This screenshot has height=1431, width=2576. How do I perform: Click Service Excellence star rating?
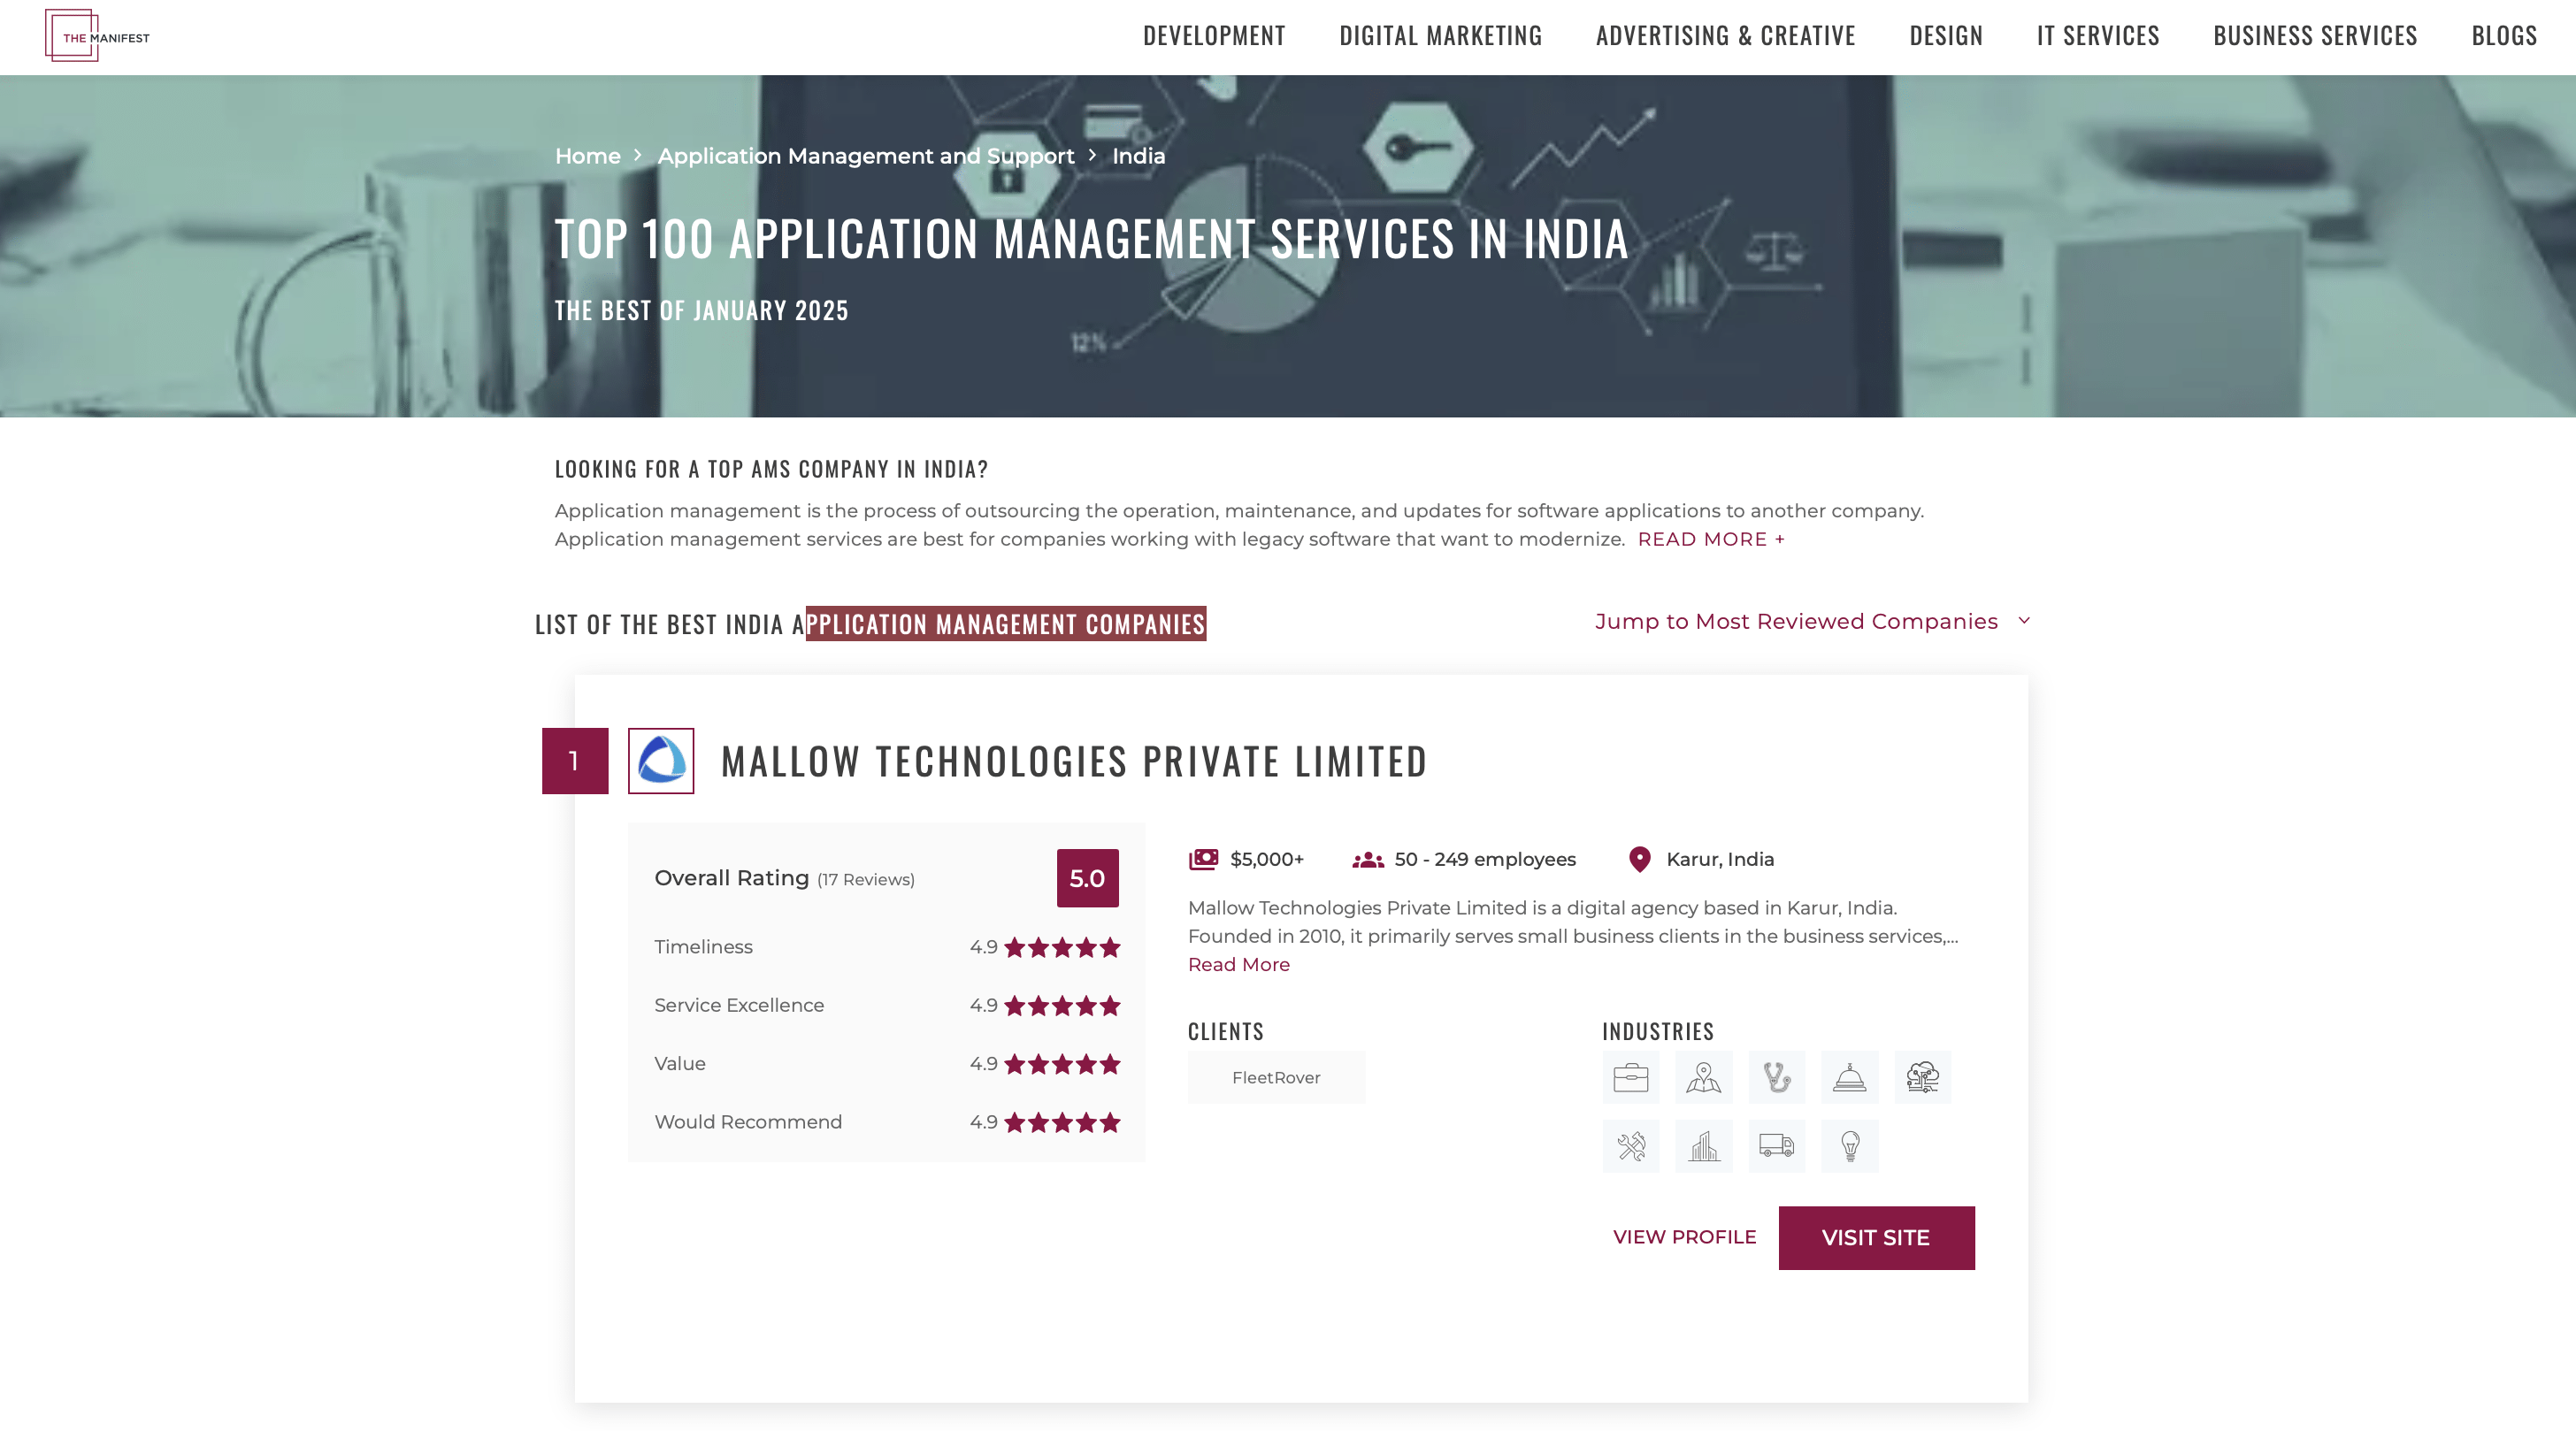pyautogui.click(x=1062, y=1005)
